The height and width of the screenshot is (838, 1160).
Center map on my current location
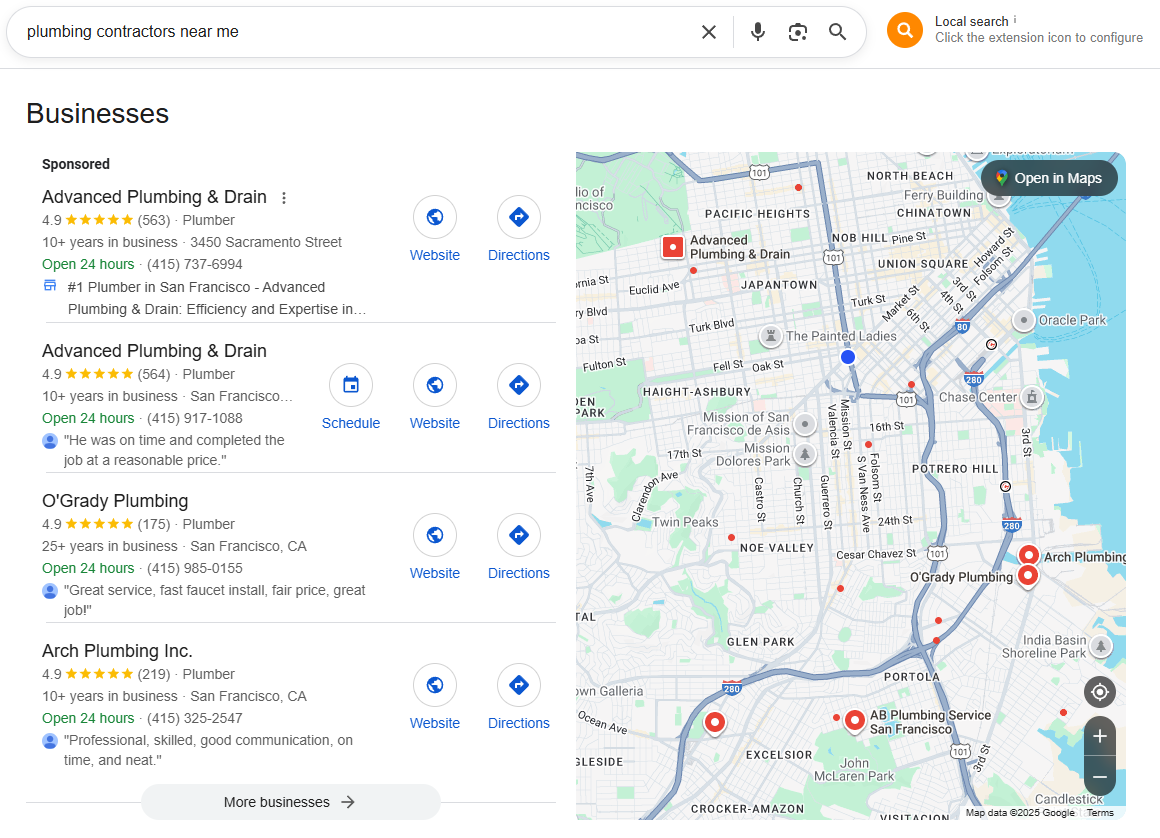tap(1099, 692)
